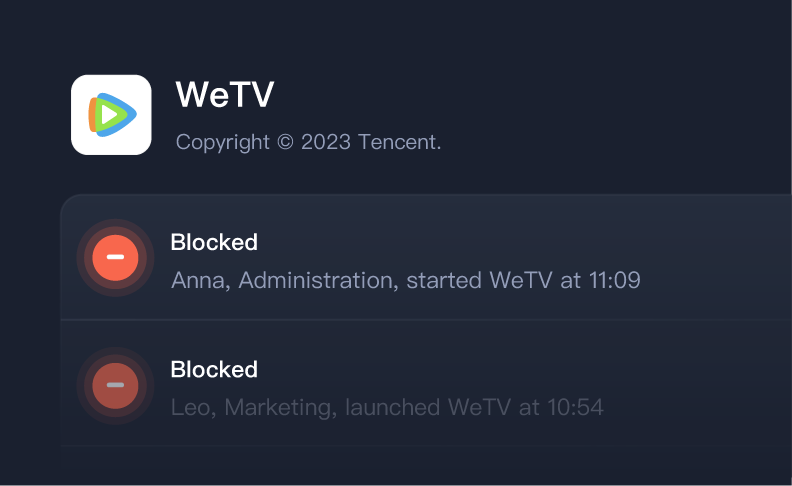Click the WeTV app logo icon

[x=111, y=115]
